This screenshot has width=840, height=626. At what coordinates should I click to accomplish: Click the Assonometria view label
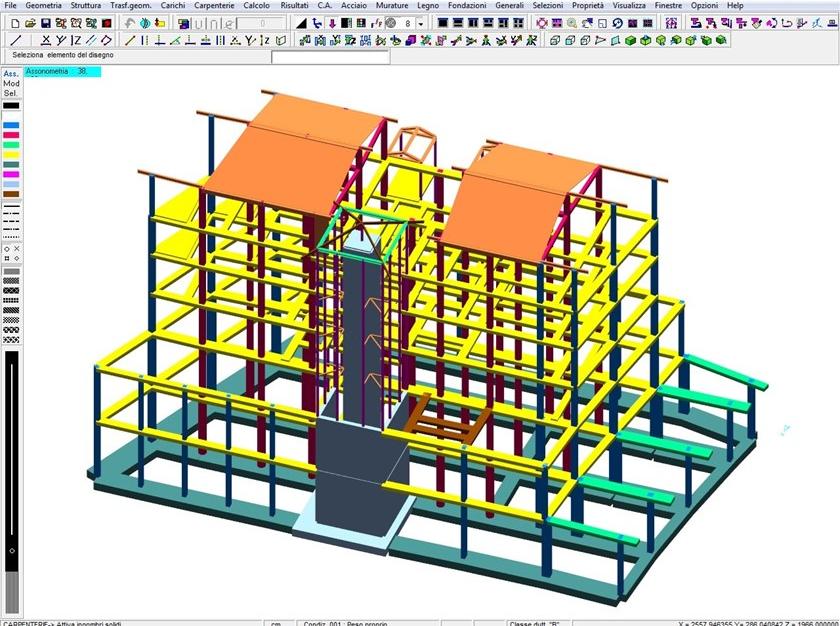tap(62, 73)
